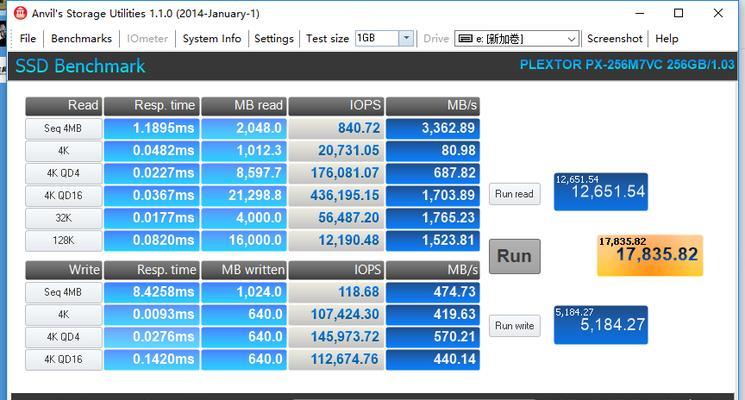
Task: Click the 107,424.30 IOPS value
Action: click(335, 314)
